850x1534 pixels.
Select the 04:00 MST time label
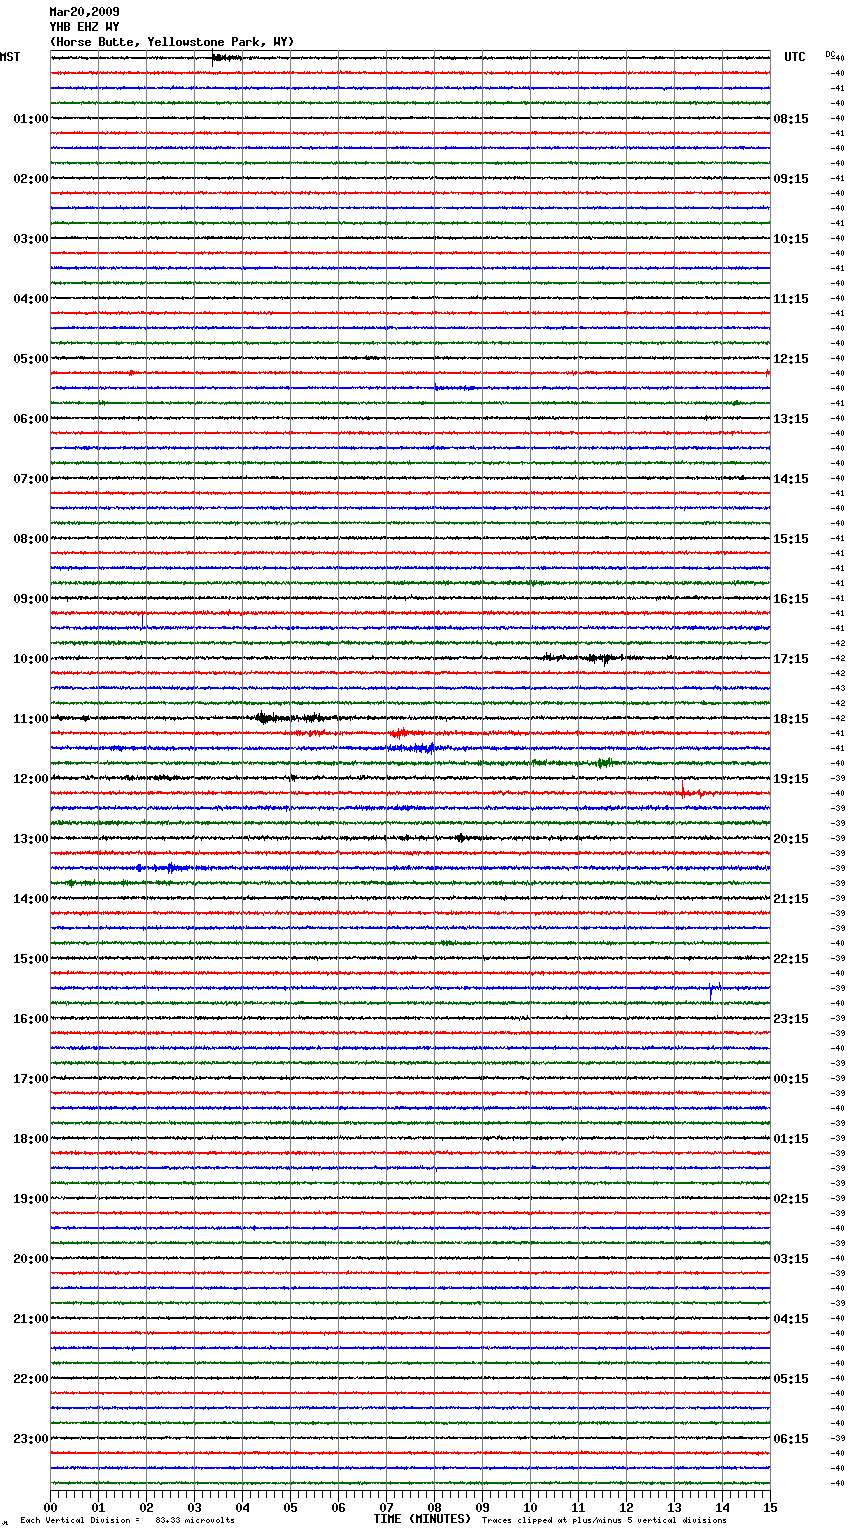pos(31,299)
